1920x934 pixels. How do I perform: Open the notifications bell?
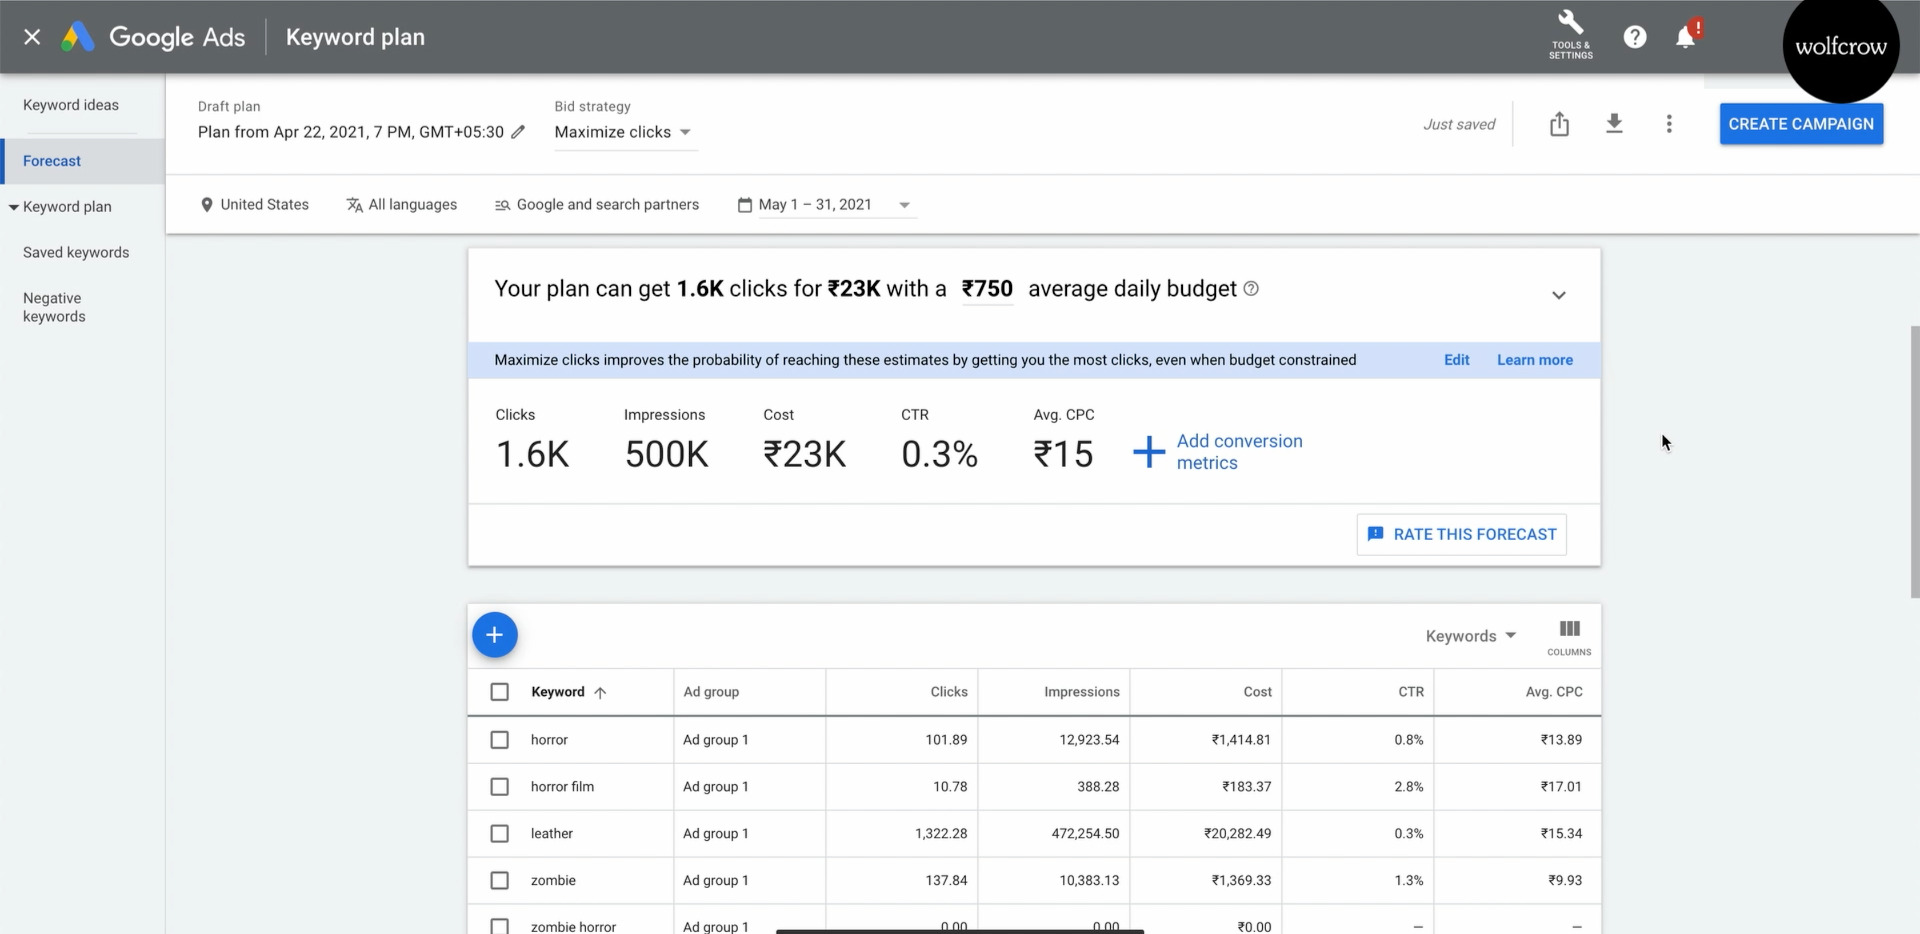click(x=1685, y=37)
